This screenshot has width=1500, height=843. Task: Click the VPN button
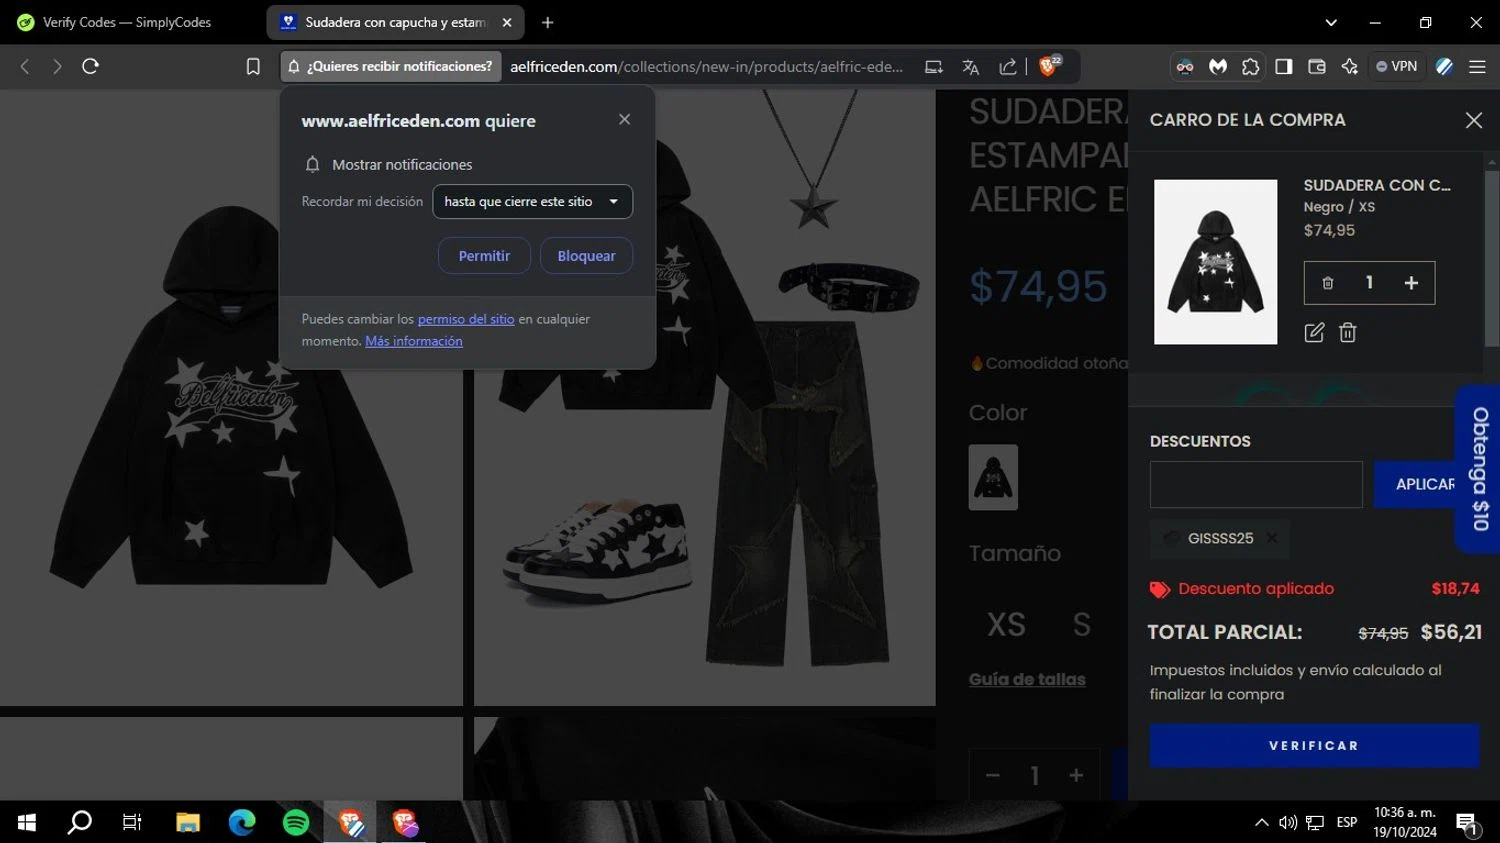[1397, 67]
